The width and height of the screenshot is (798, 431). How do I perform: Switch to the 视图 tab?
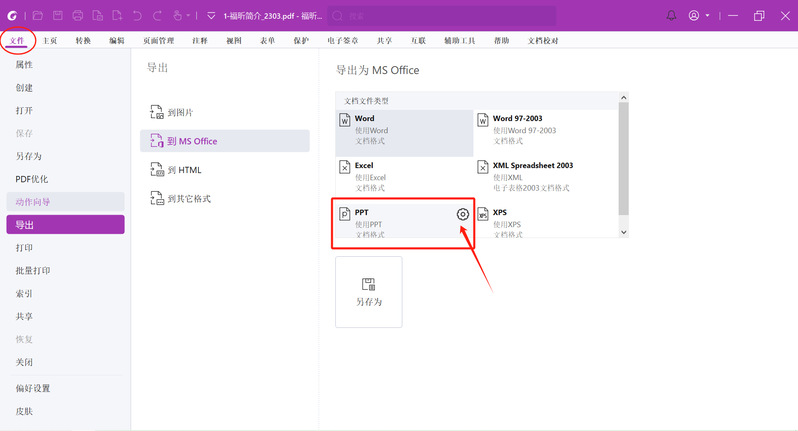[x=234, y=41]
